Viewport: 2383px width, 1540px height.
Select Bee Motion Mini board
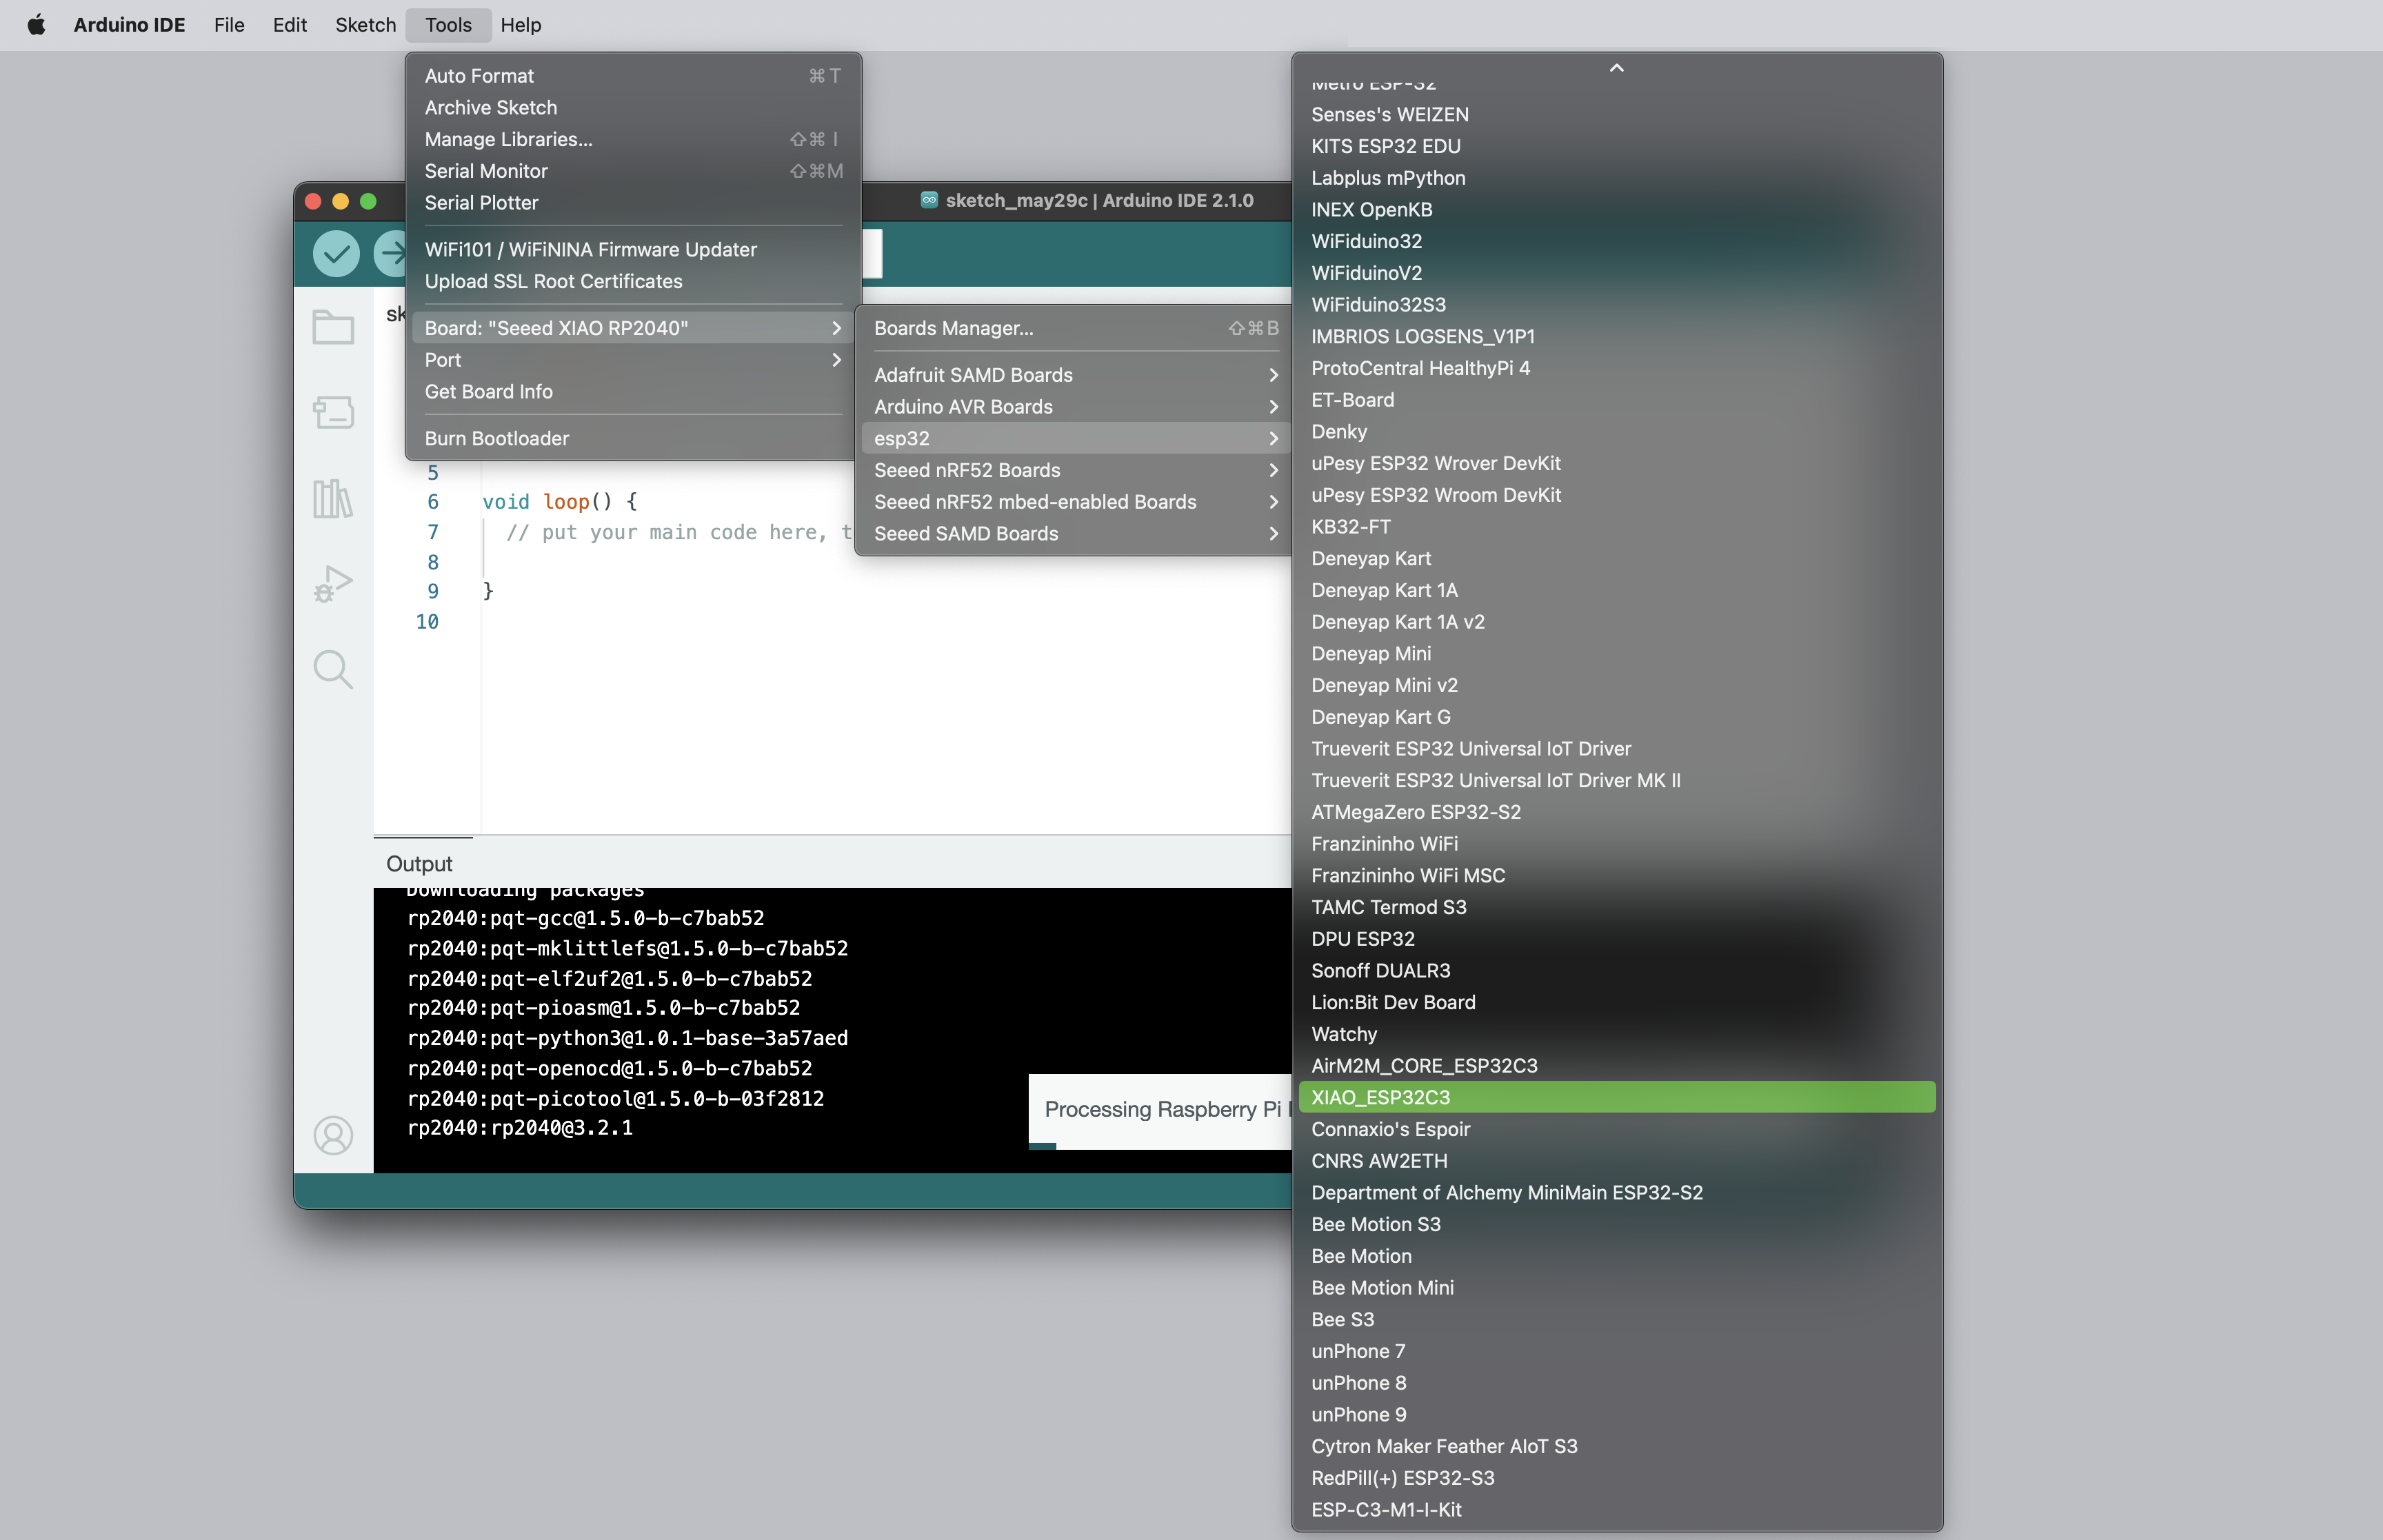(1616, 1288)
